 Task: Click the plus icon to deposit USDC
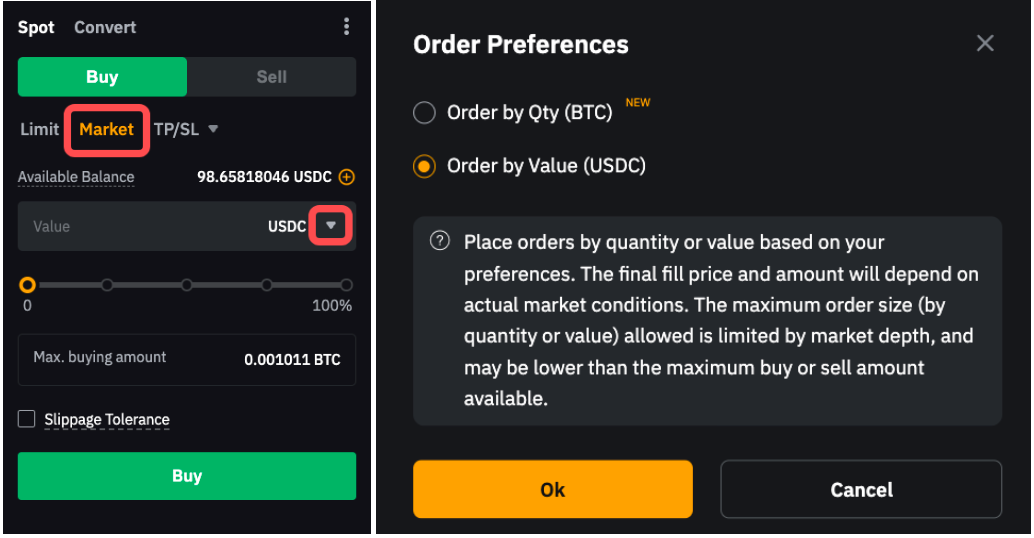(347, 177)
